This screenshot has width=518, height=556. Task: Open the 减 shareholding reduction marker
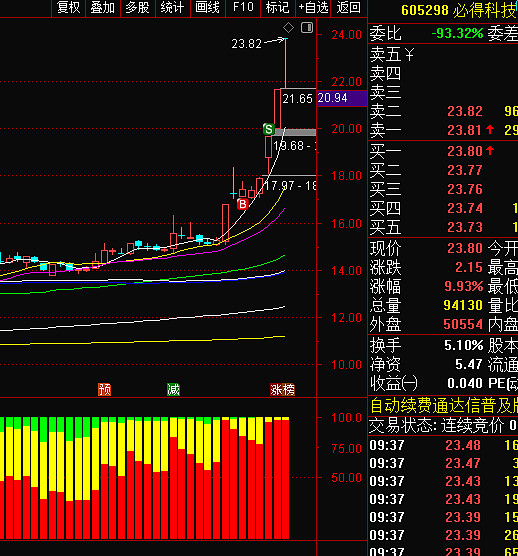pyautogui.click(x=173, y=389)
